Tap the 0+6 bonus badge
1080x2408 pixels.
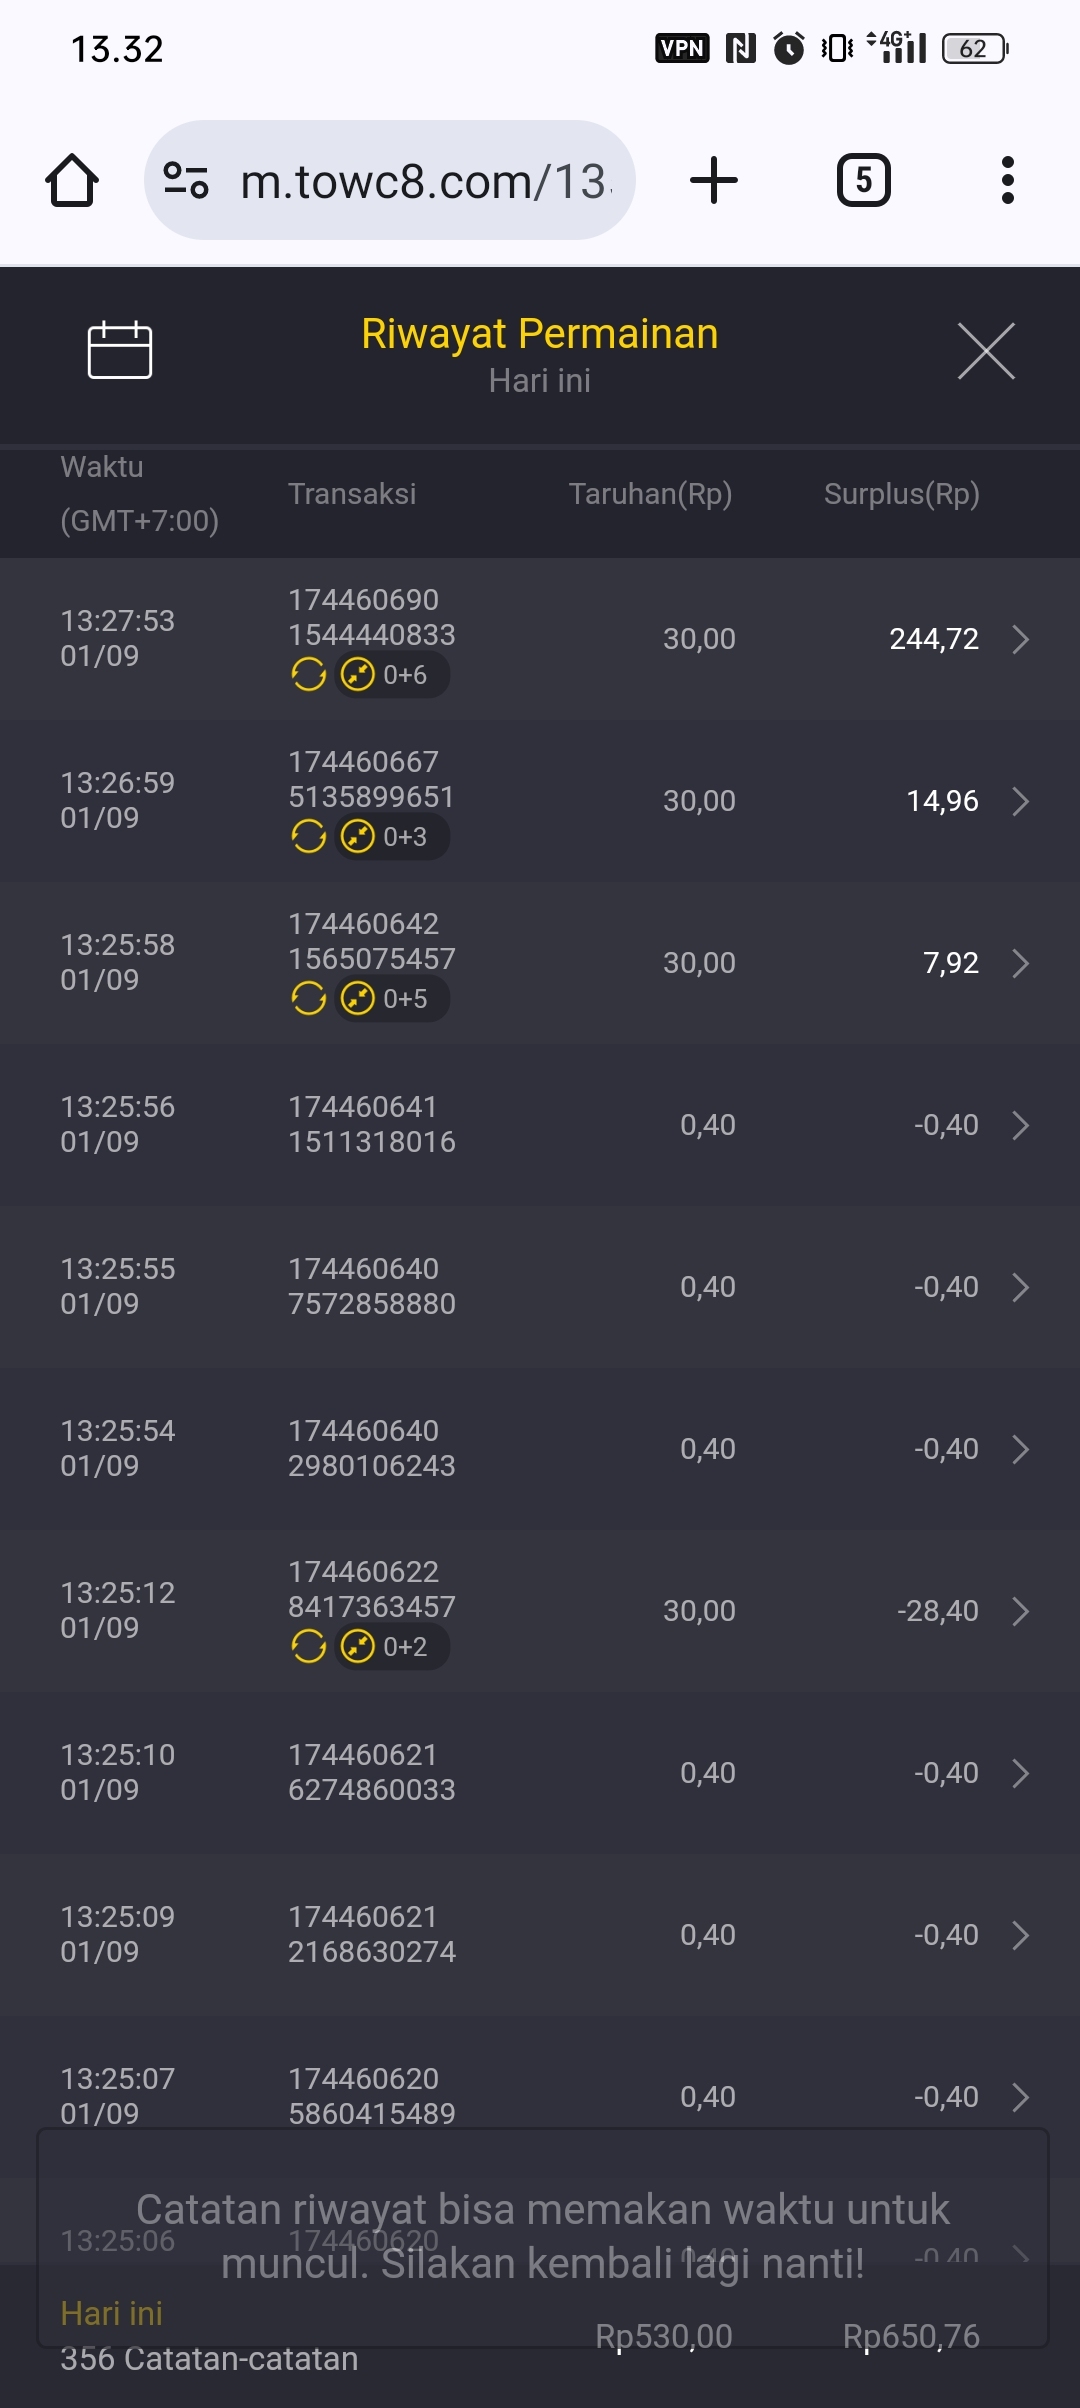click(x=391, y=675)
